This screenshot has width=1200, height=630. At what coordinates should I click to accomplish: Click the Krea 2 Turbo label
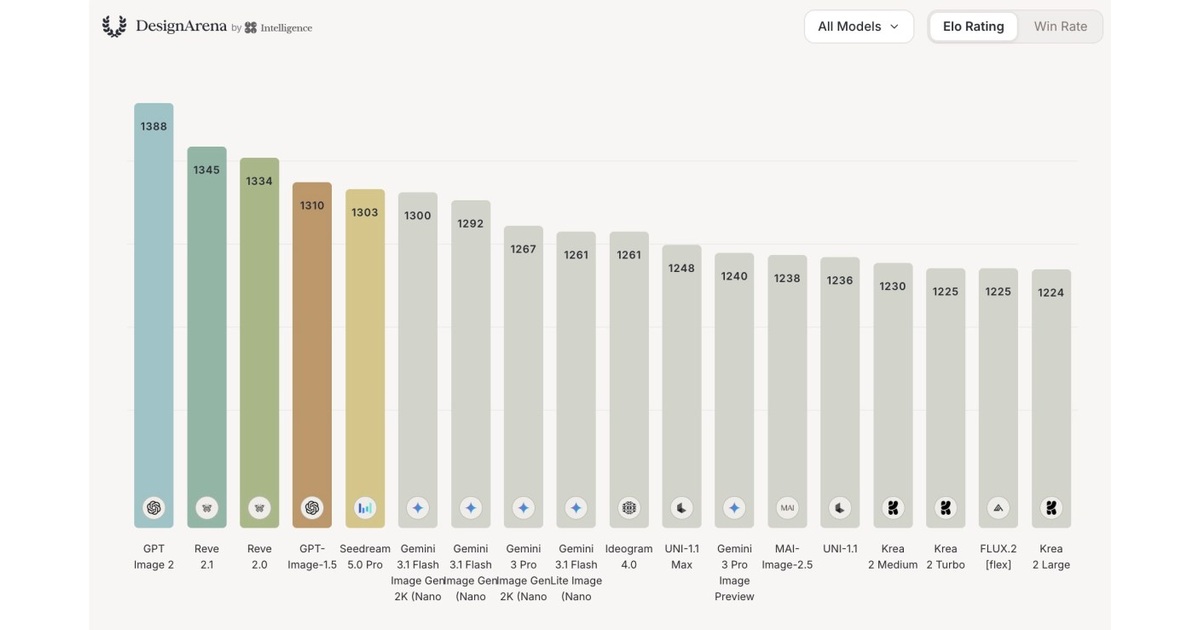tap(945, 556)
